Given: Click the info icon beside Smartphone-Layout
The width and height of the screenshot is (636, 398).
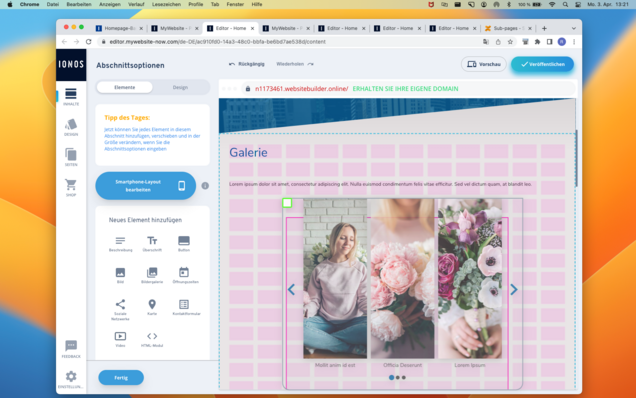Looking at the screenshot, I should point(205,186).
